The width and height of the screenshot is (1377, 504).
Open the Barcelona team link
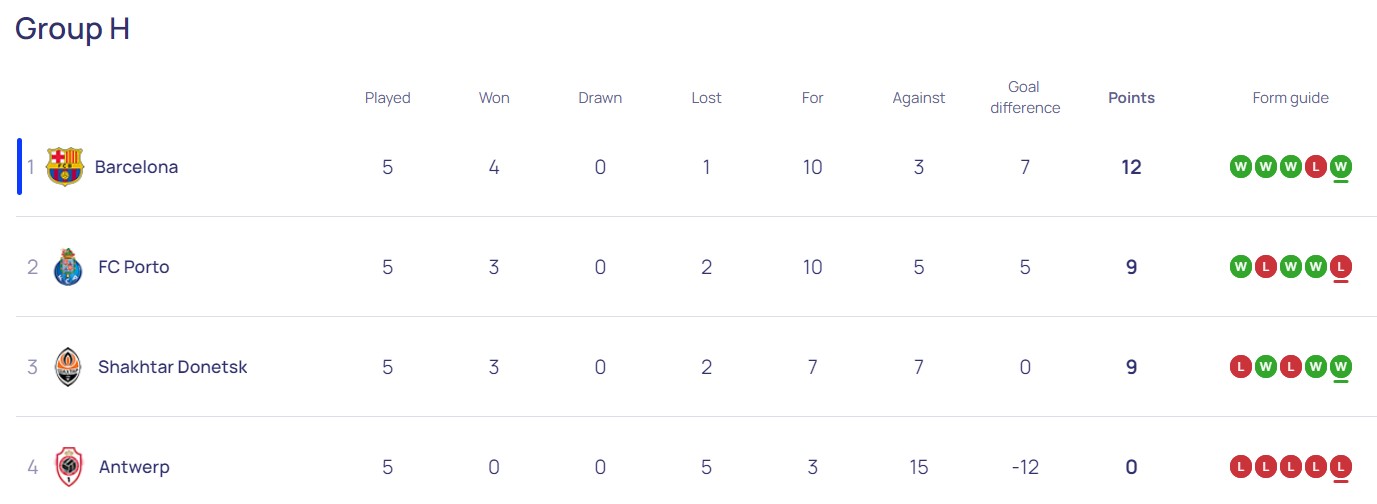pos(136,167)
